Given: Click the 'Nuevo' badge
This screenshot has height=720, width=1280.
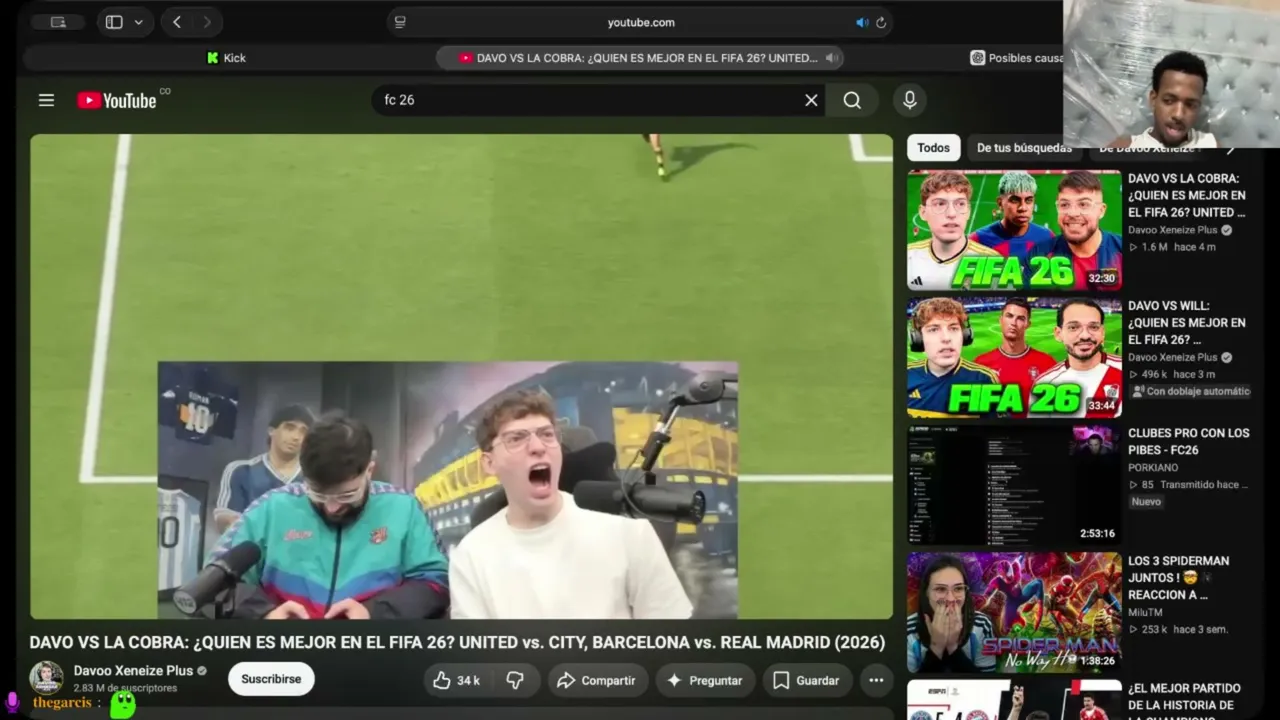Looking at the screenshot, I should pyautogui.click(x=1146, y=501).
